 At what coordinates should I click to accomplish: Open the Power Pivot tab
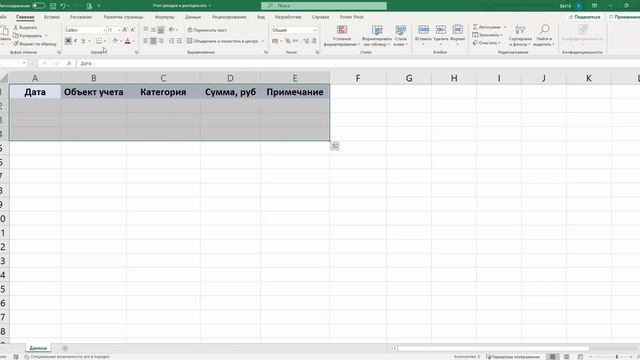click(x=351, y=17)
